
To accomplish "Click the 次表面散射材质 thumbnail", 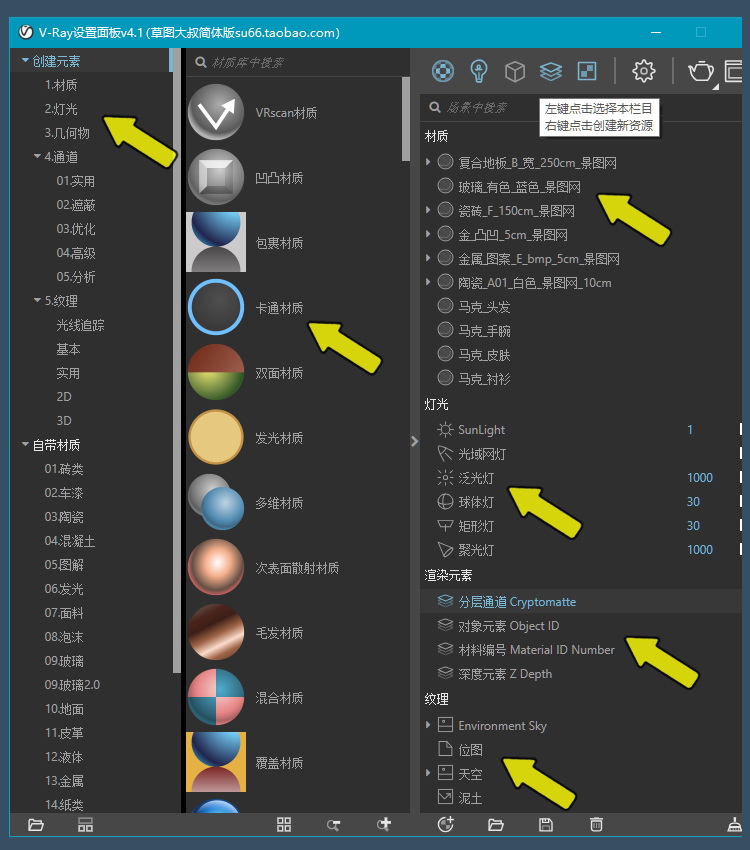I will tap(216, 567).
